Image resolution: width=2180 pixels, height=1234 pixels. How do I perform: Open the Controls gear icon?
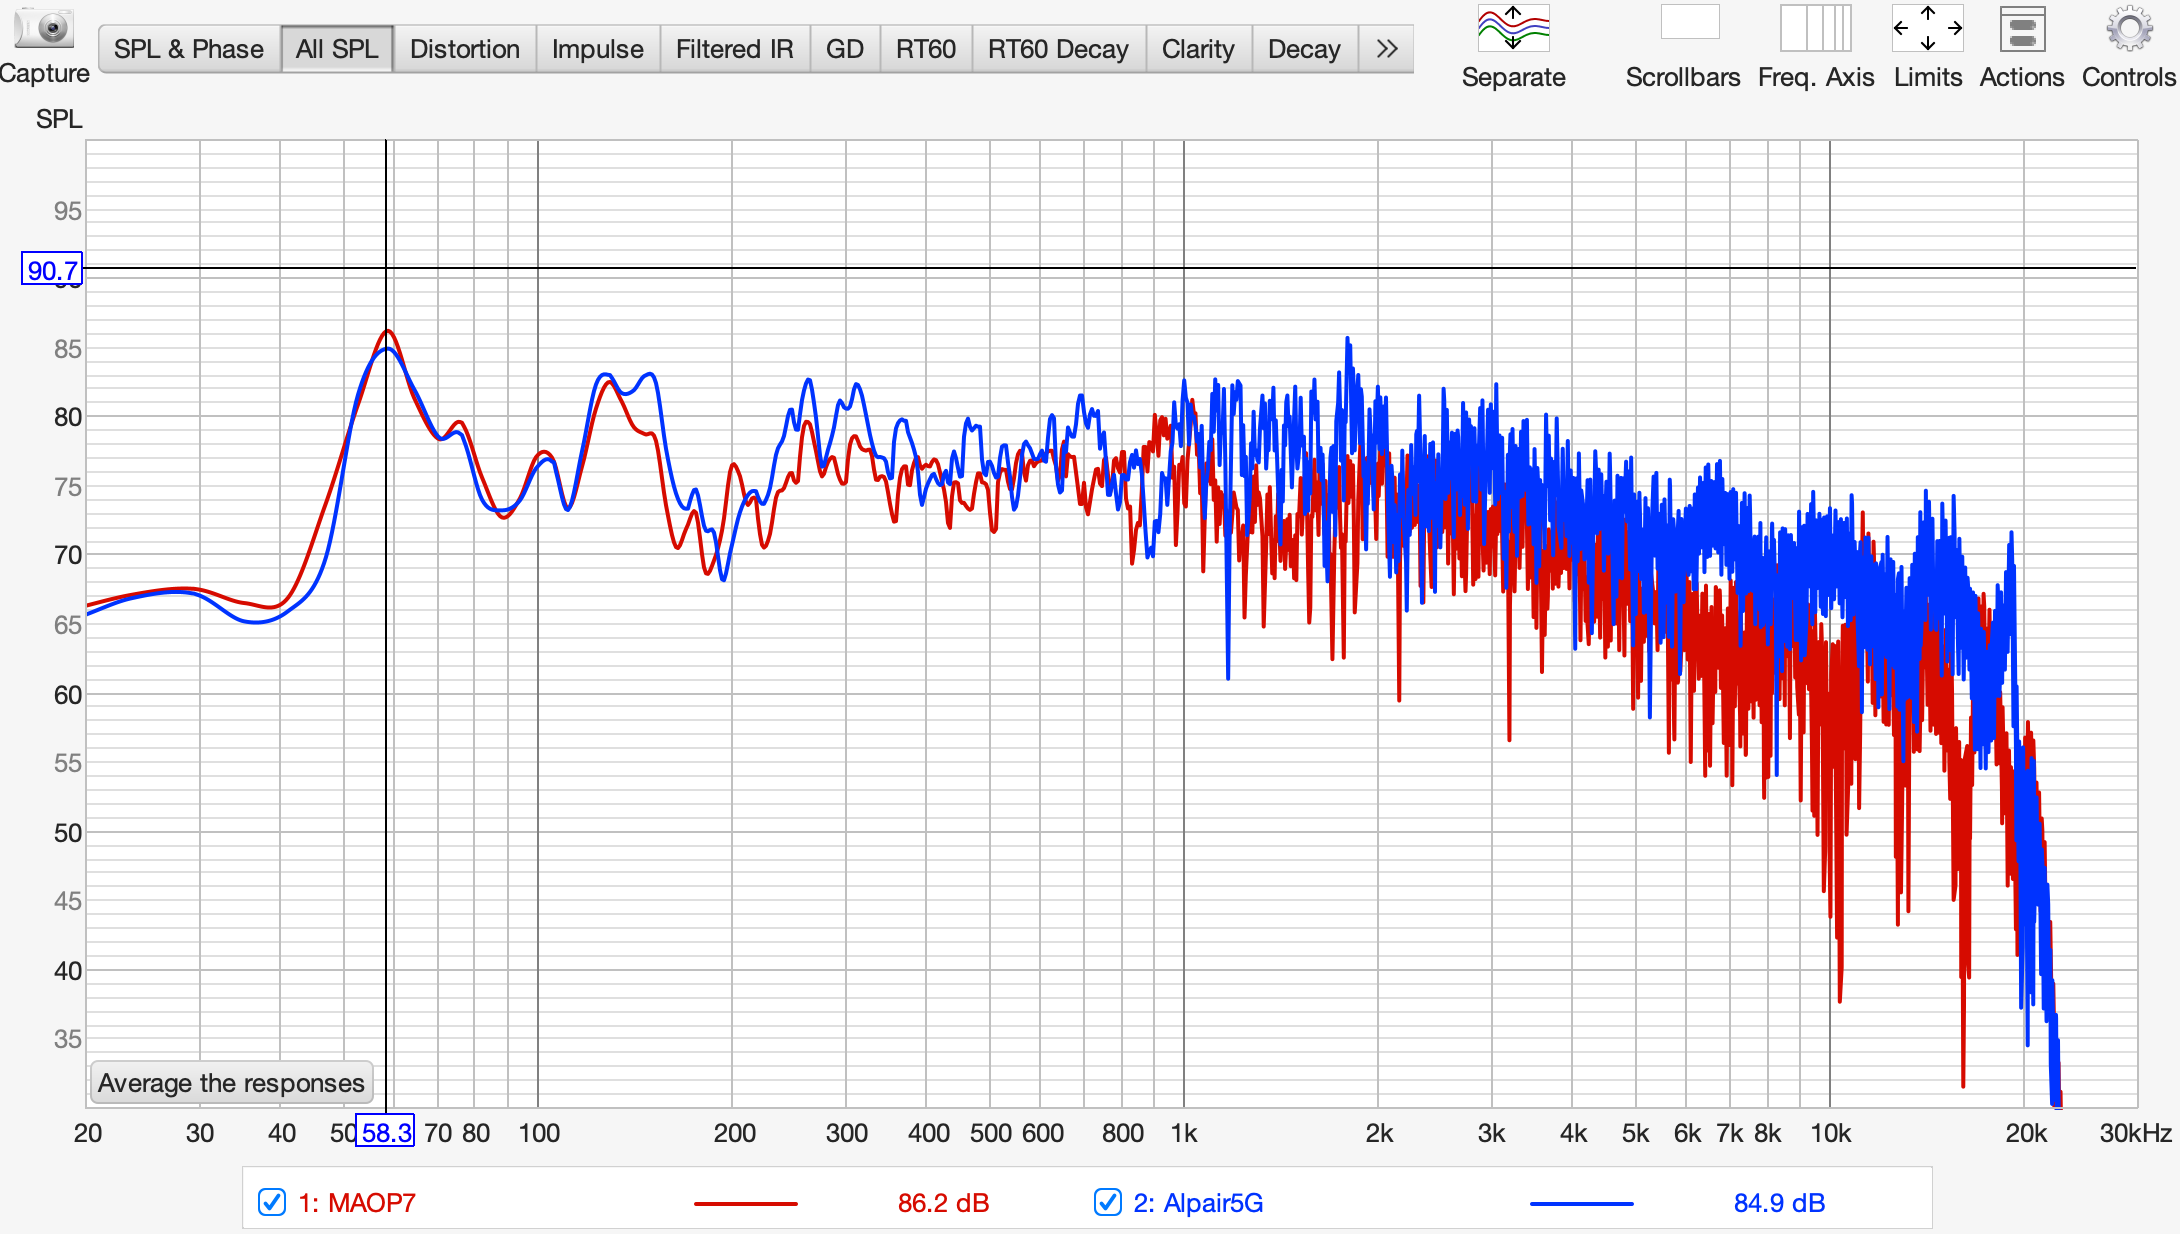pos(2129,30)
